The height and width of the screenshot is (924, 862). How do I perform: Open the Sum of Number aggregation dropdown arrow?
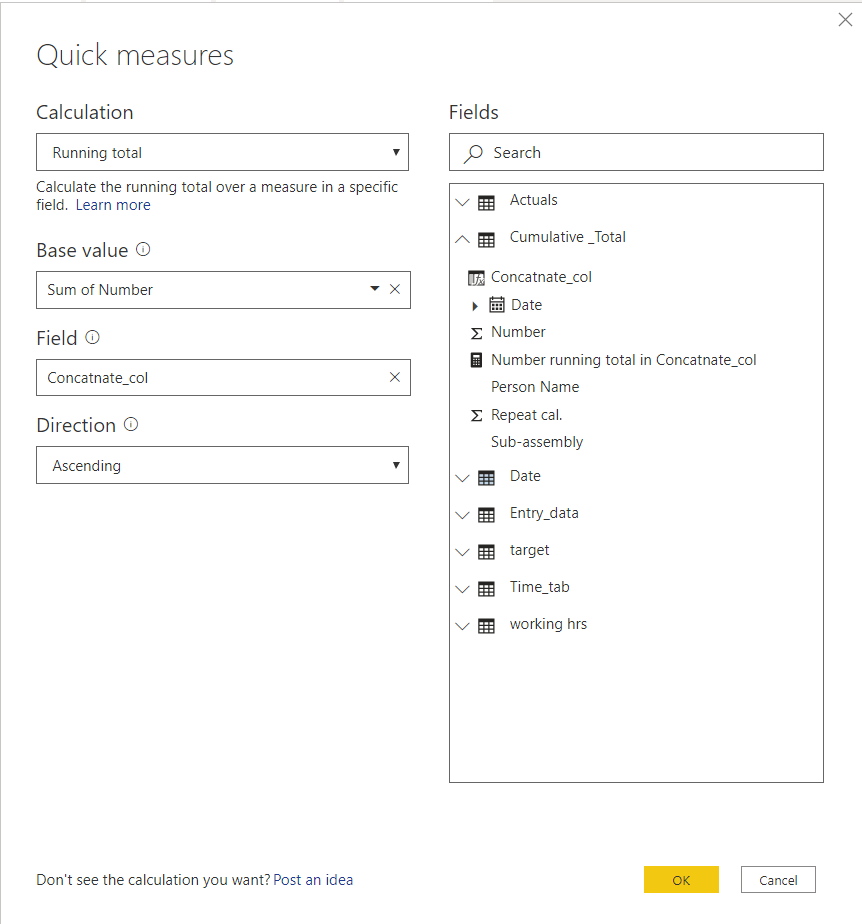click(374, 289)
